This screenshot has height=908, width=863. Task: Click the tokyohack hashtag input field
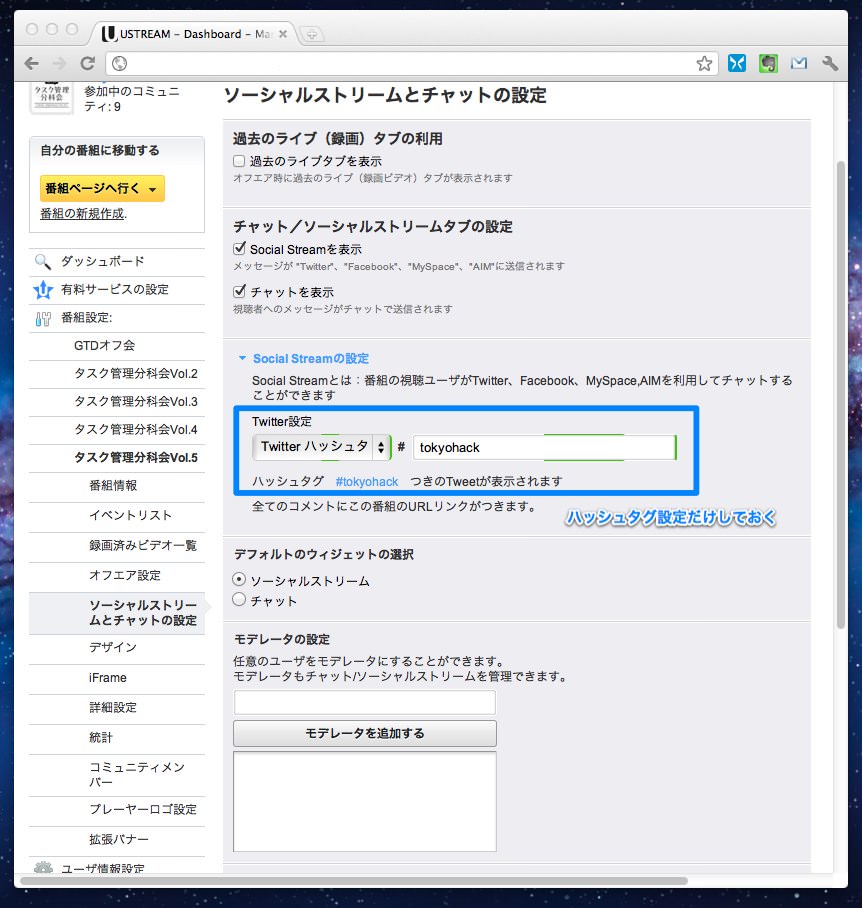click(545, 448)
